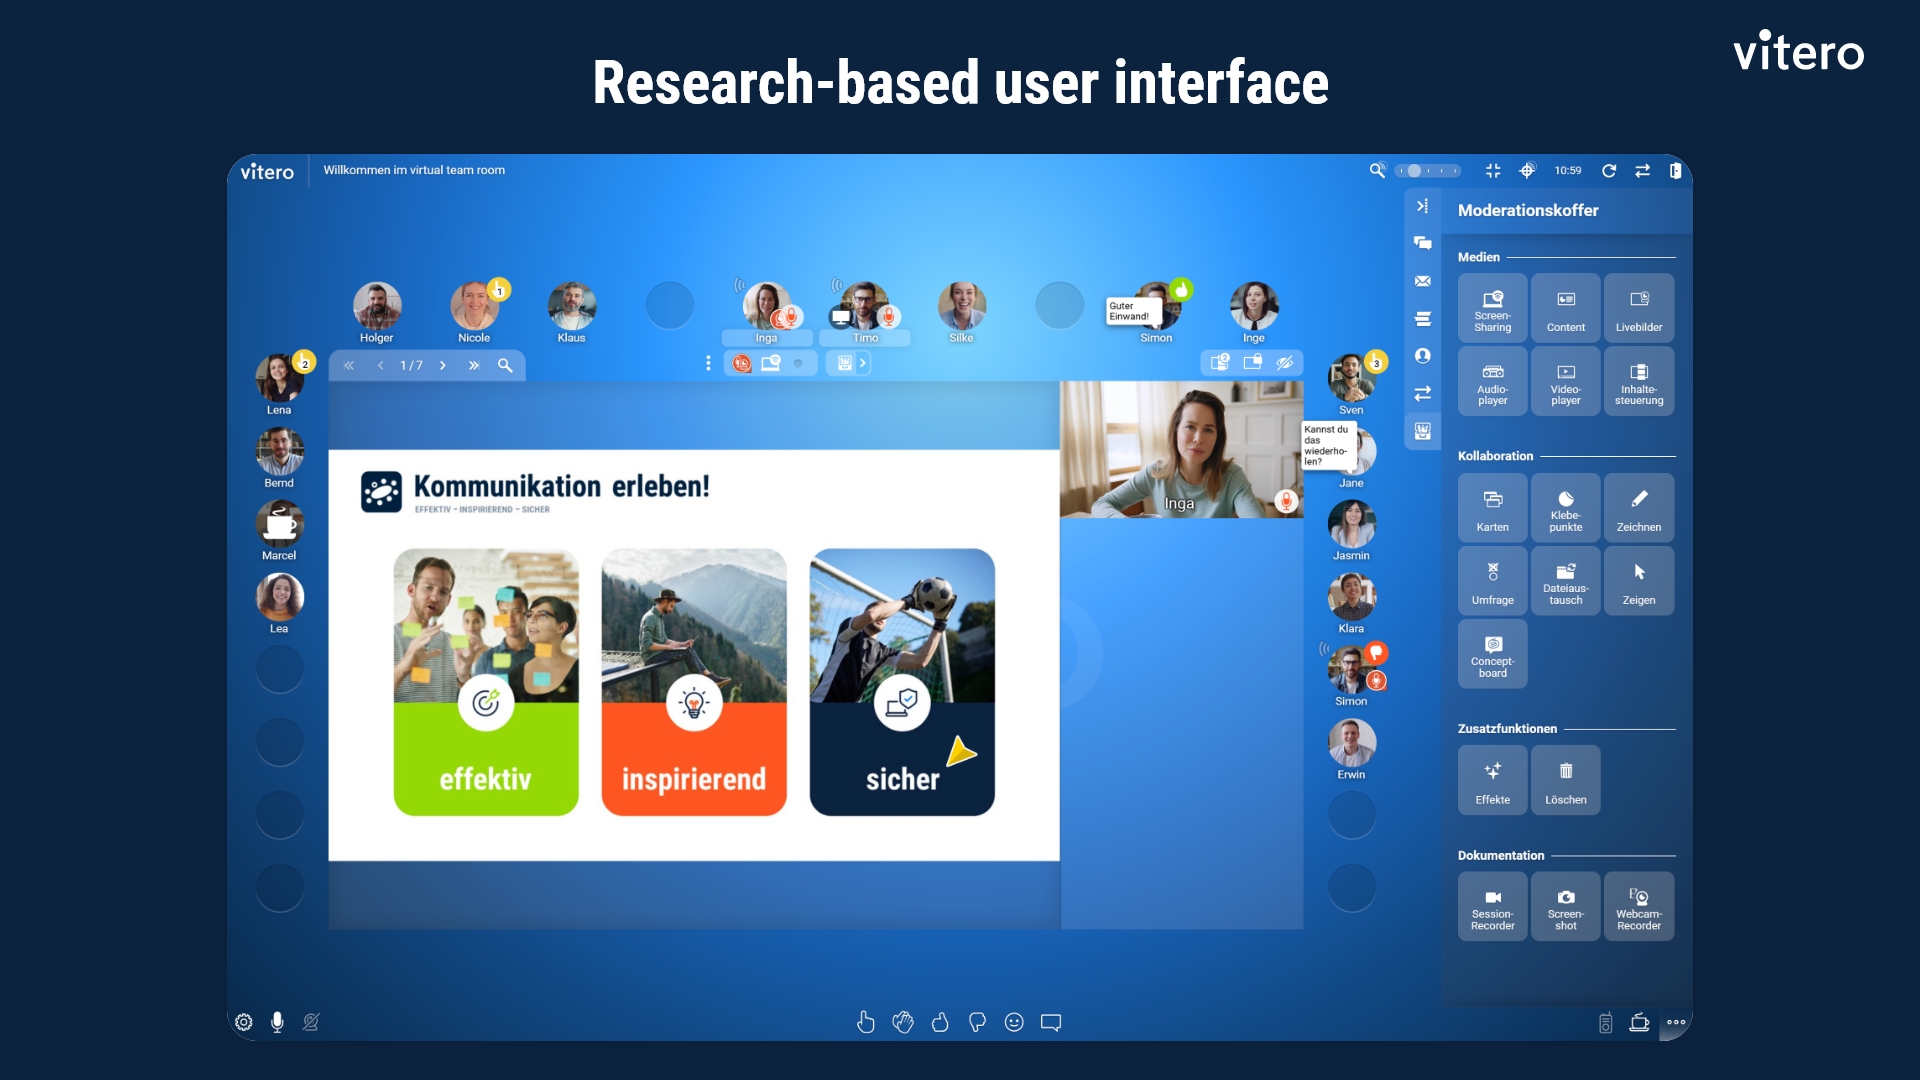
Task: Open the Session-Recorder
Action: pyautogui.click(x=1492, y=906)
